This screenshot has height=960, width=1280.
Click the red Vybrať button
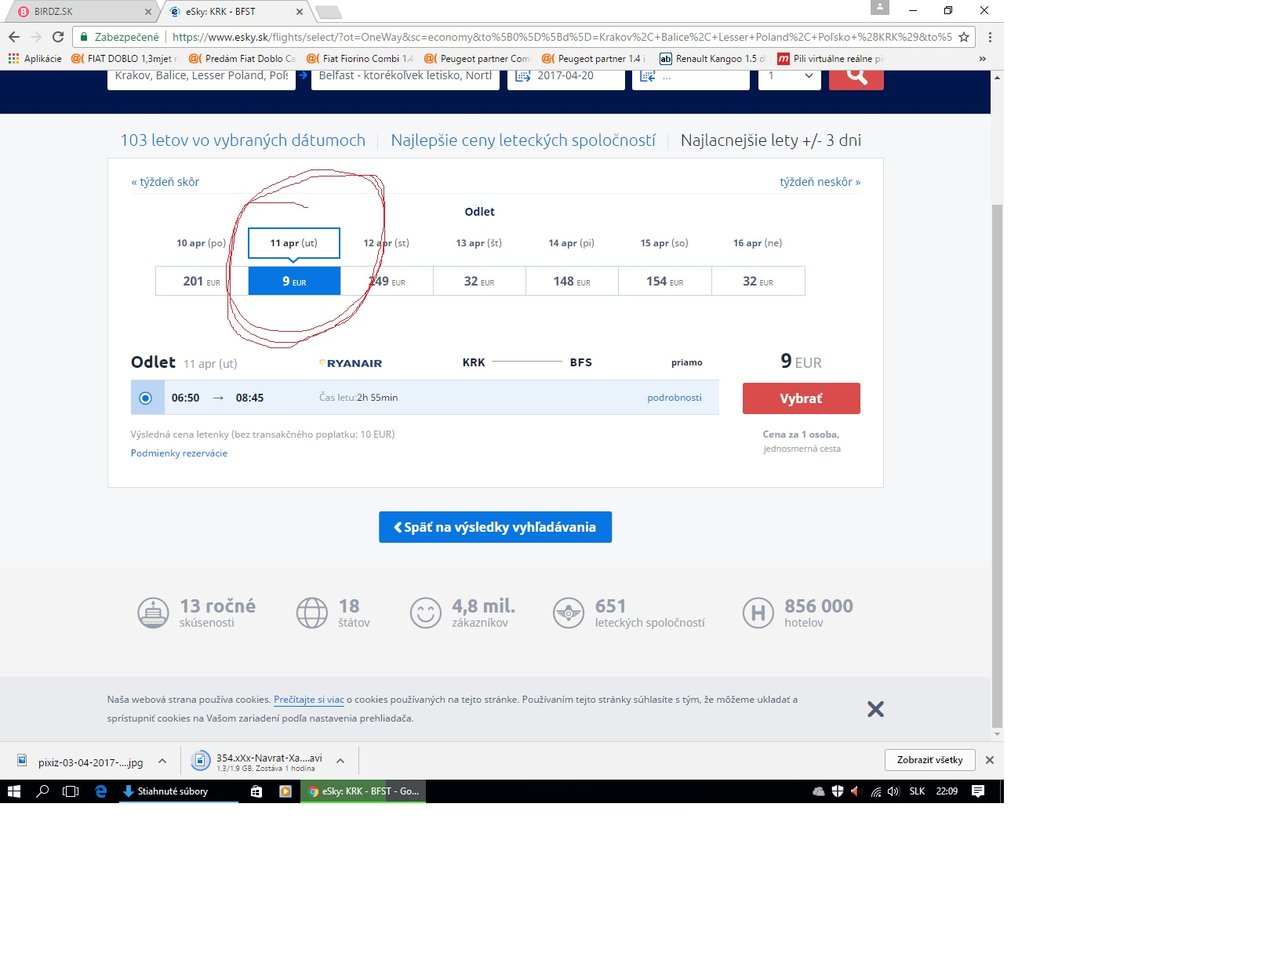point(801,398)
